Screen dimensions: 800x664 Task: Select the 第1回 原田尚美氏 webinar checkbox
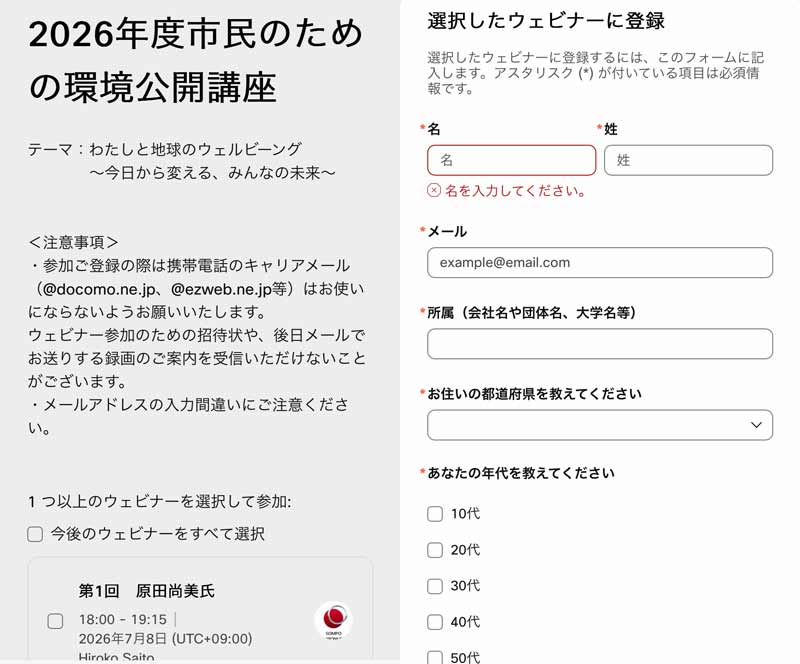point(55,621)
